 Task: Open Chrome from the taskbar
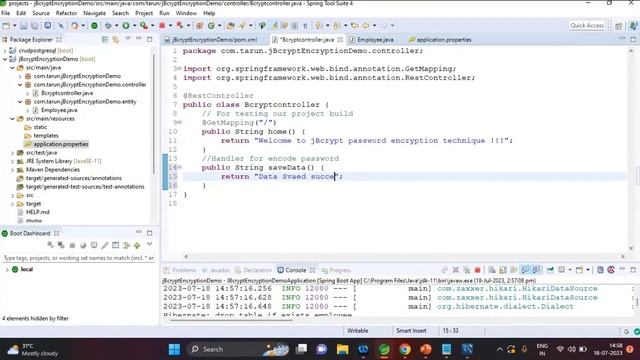click(404, 349)
